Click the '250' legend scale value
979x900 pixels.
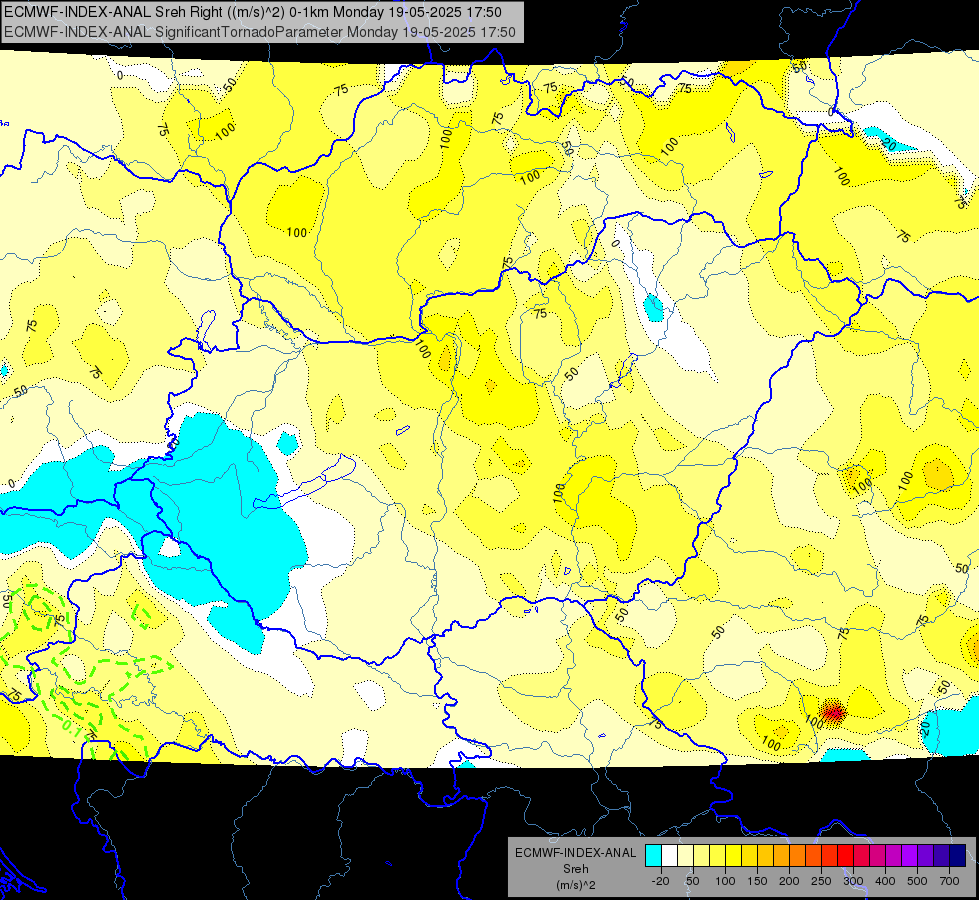[821, 881]
